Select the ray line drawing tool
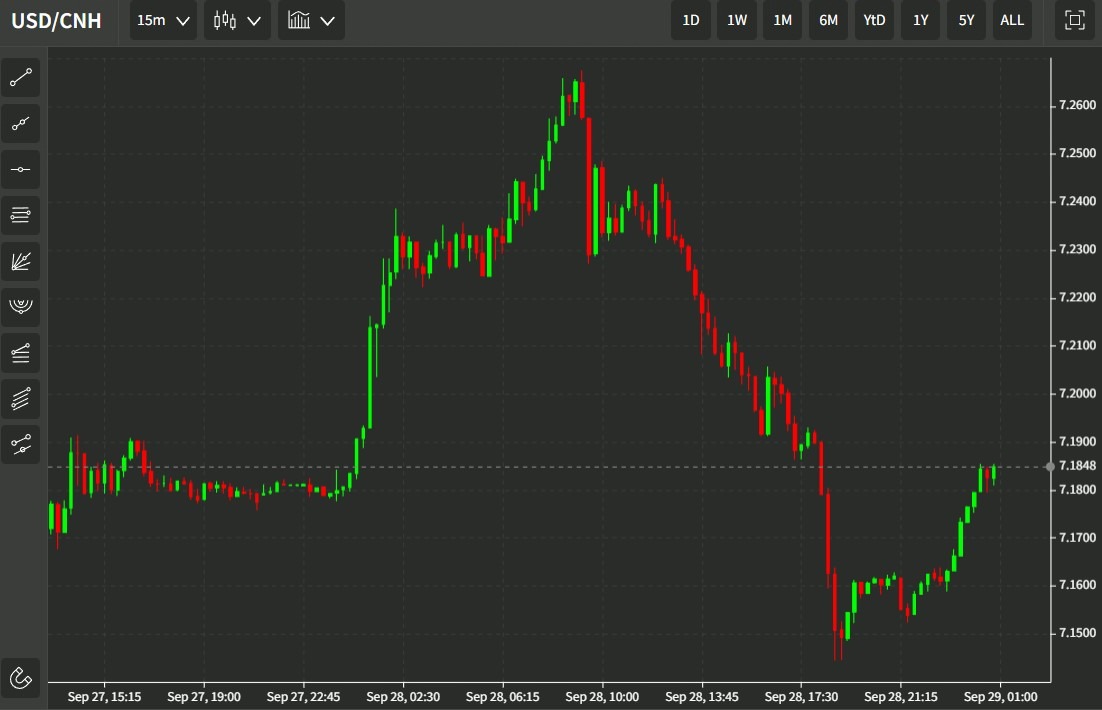 (x=21, y=124)
